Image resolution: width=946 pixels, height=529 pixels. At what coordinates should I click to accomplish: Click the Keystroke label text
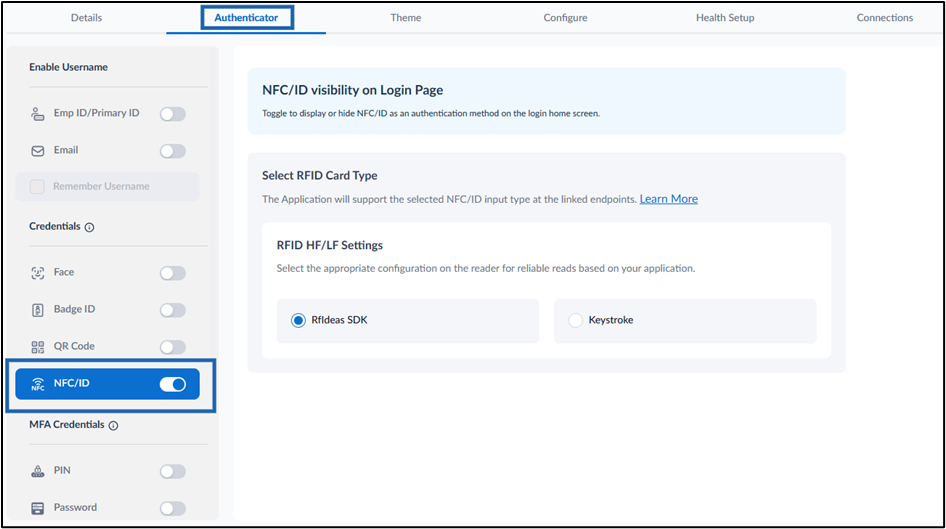pos(611,320)
